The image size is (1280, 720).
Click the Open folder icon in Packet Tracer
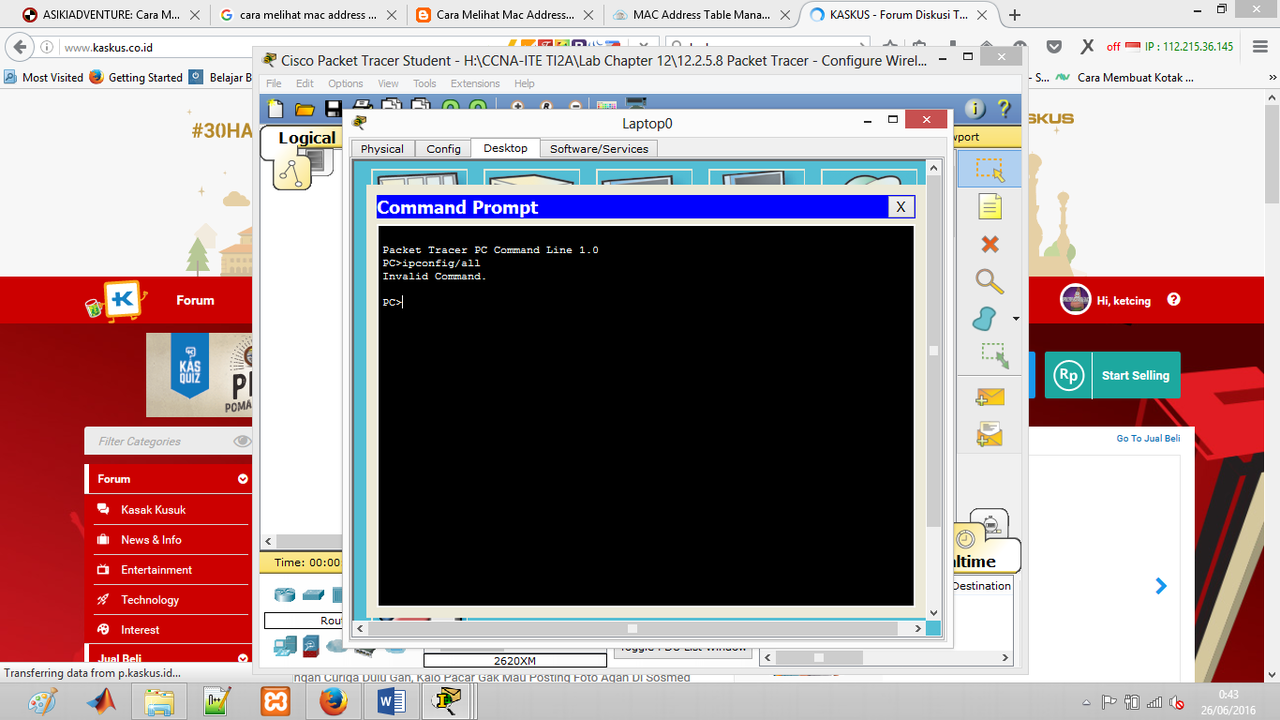(304, 109)
